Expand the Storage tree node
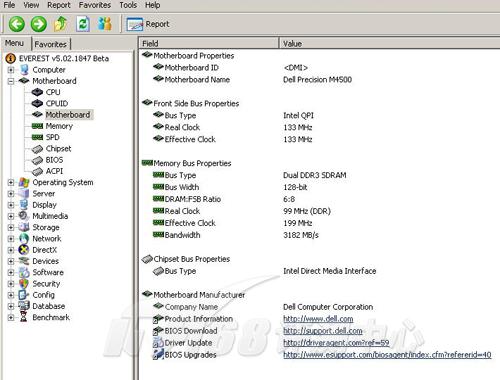Image resolution: width=500 pixels, height=380 pixels. coord(11,228)
